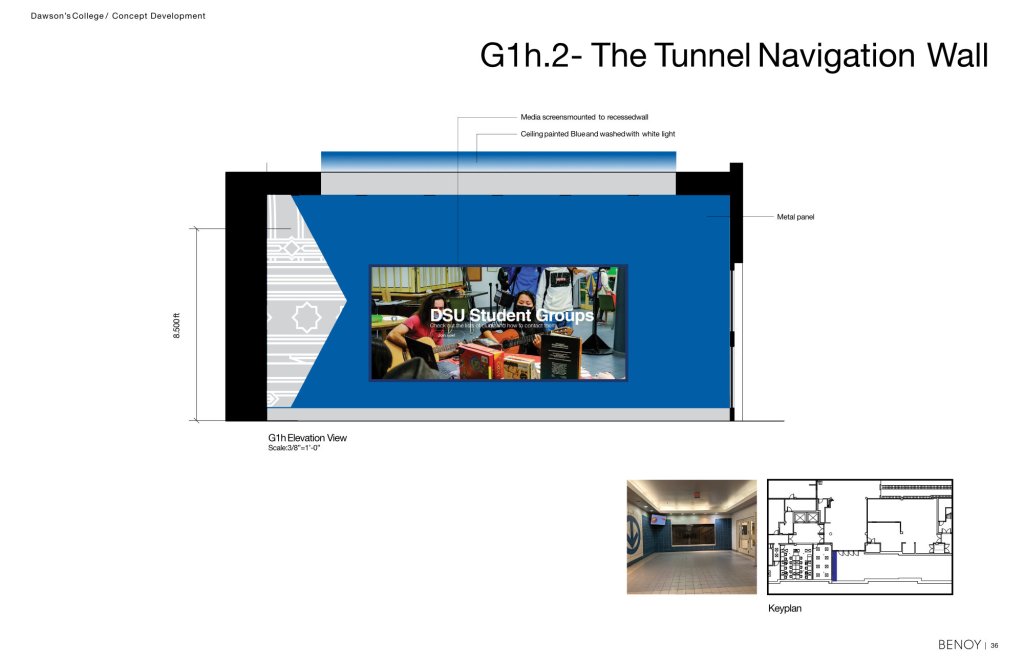
Task: Click the 8.500 ft dimension label
Action: [x=177, y=325]
